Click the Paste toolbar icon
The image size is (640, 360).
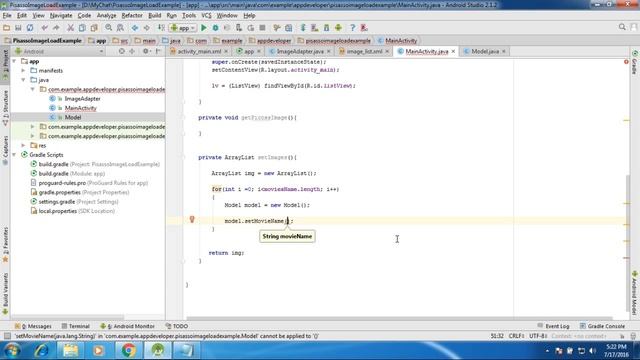pyautogui.click(x=94, y=28)
